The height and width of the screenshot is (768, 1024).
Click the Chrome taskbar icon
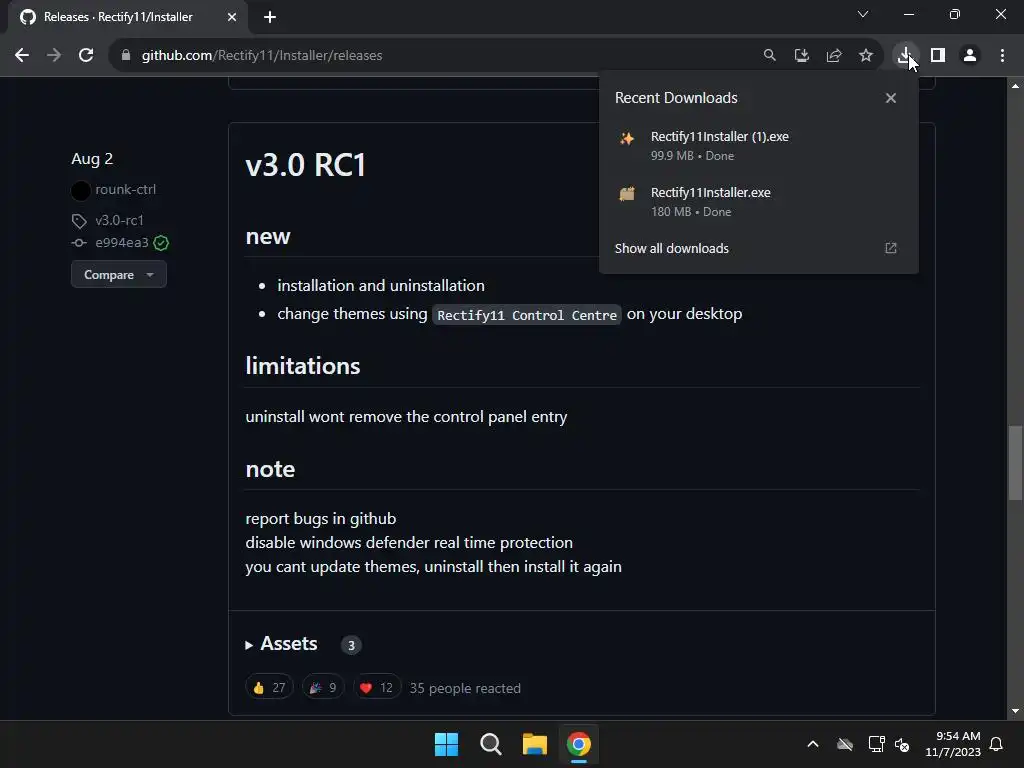[x=579, y=744]
